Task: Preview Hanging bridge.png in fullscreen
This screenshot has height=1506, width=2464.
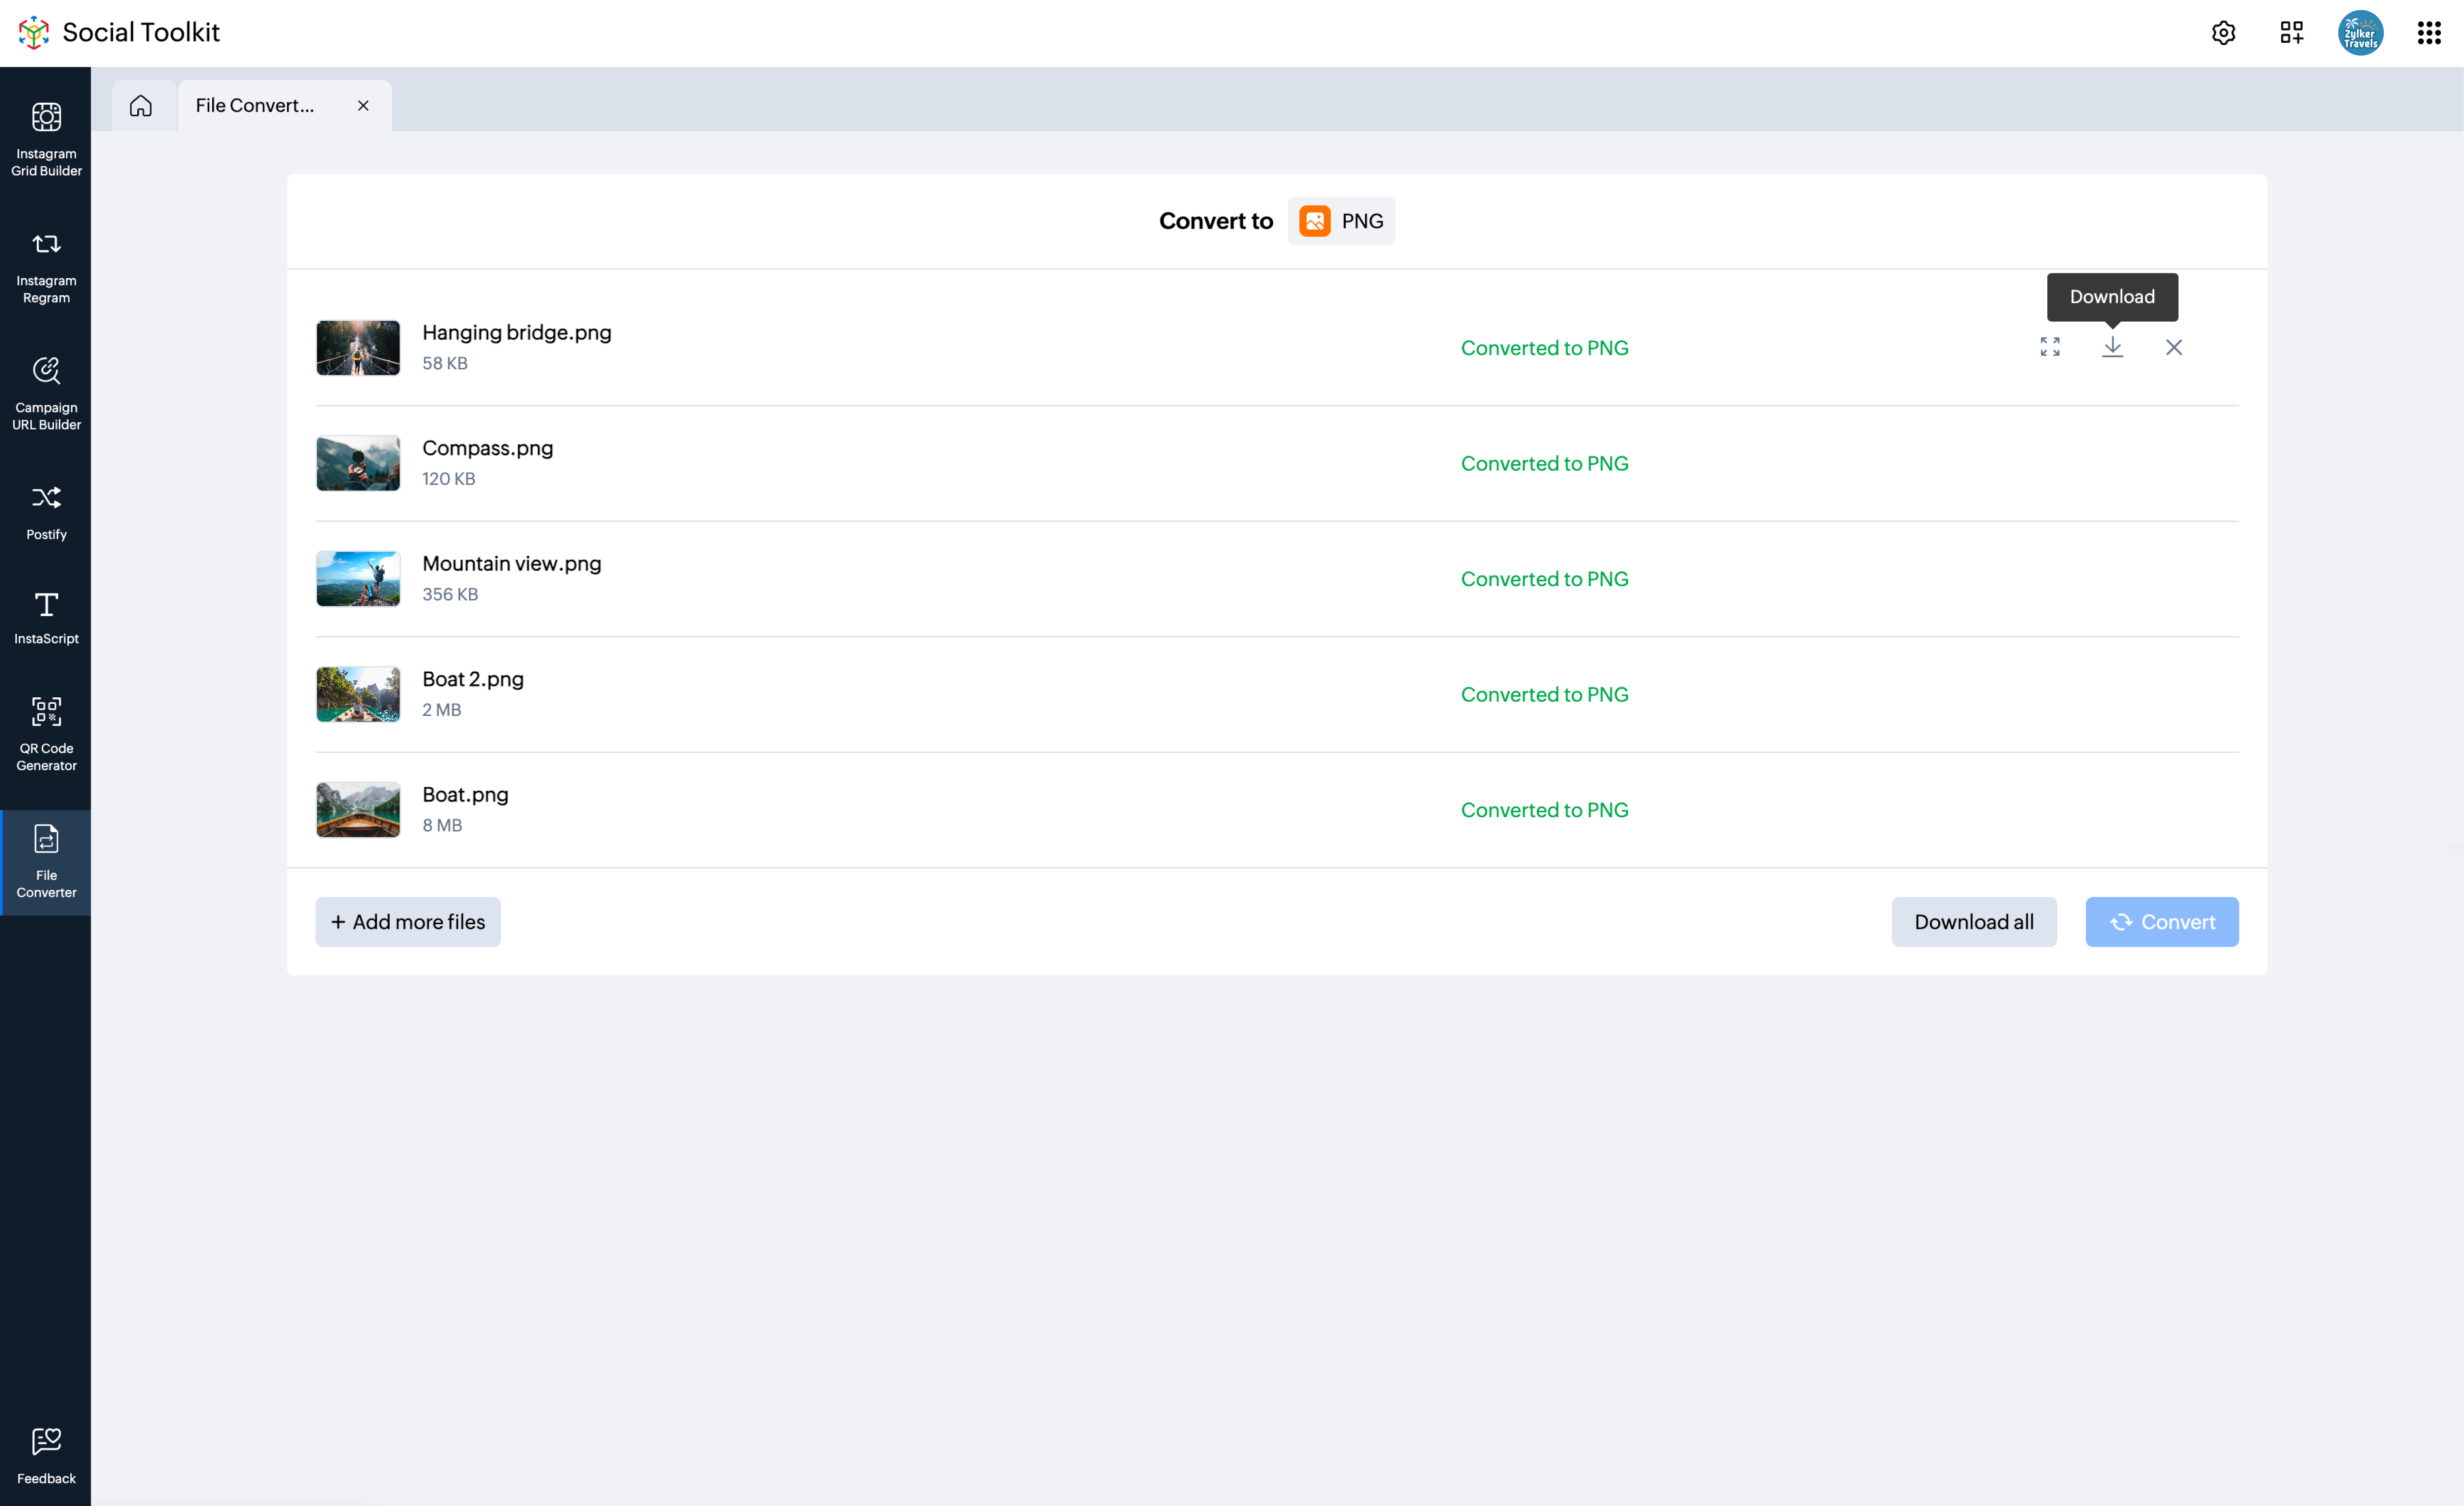Action: 2050,347
